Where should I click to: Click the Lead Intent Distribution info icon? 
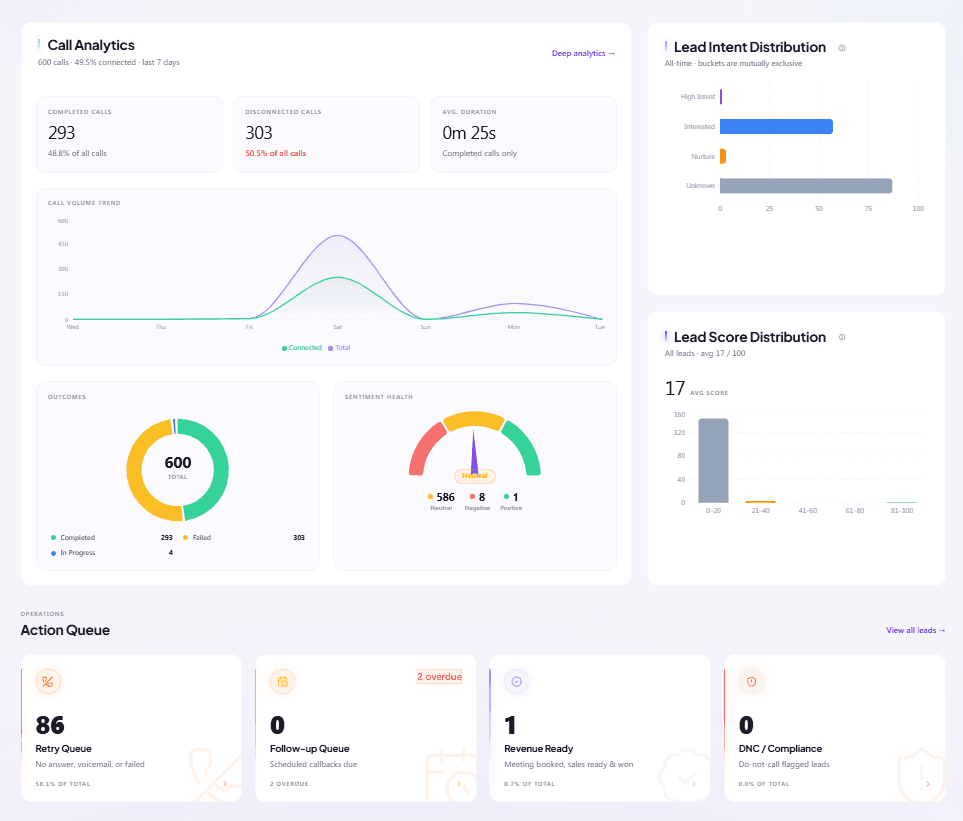[842, 48]
